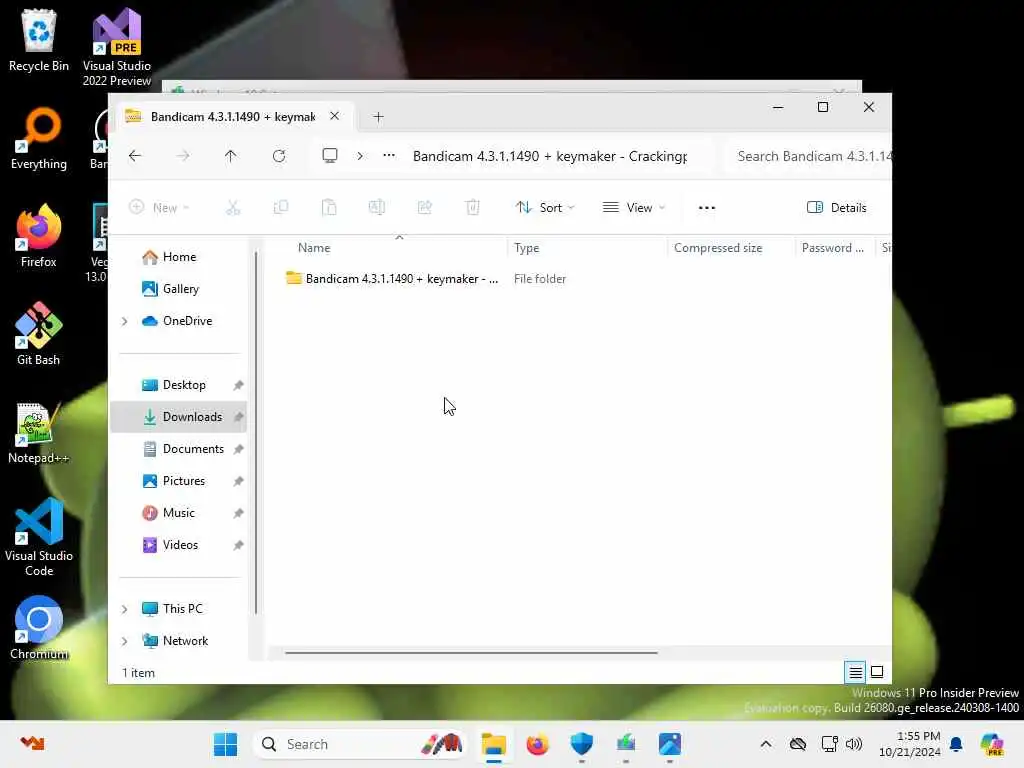Open the notifications bell icon
The height and width of the screenshot is (768, 1024).
coord(956,744)
